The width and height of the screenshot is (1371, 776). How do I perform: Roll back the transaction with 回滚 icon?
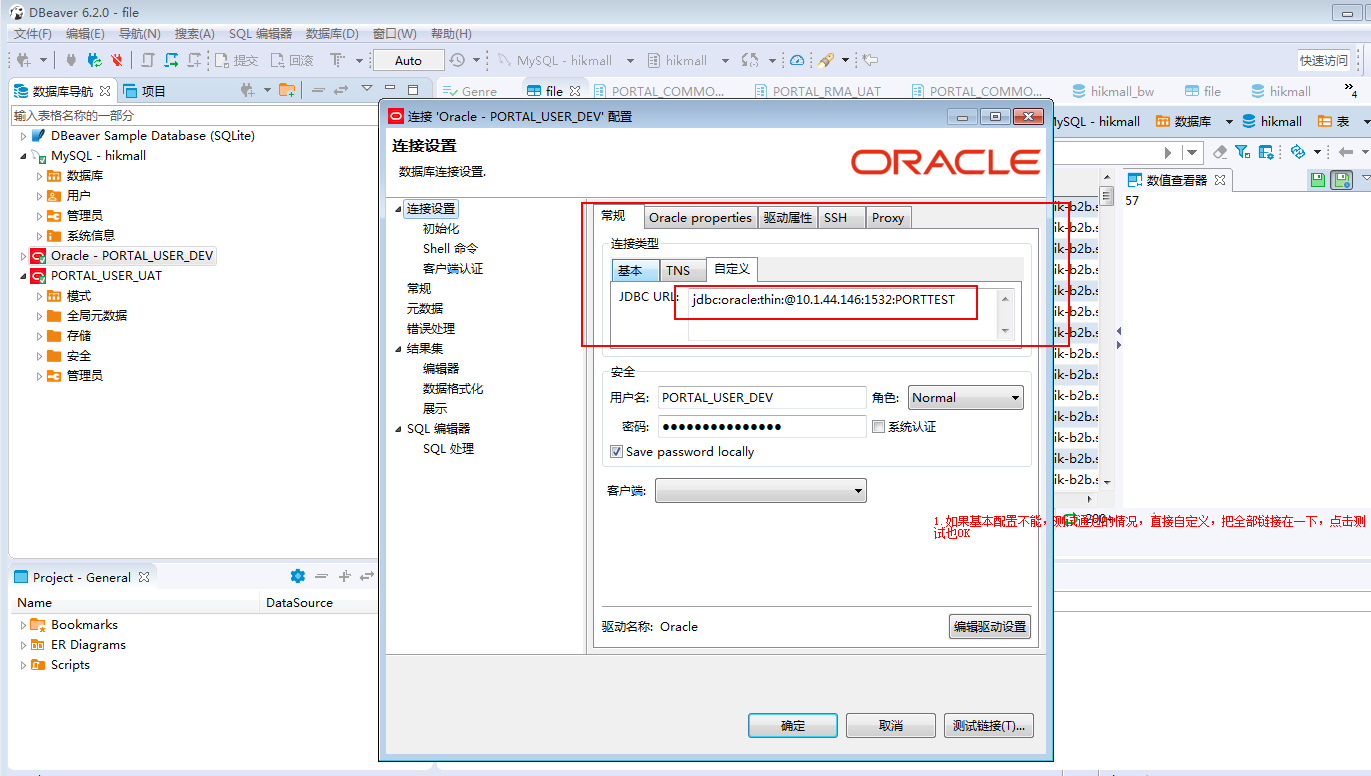pyautogui.click(x=296, y=60)
